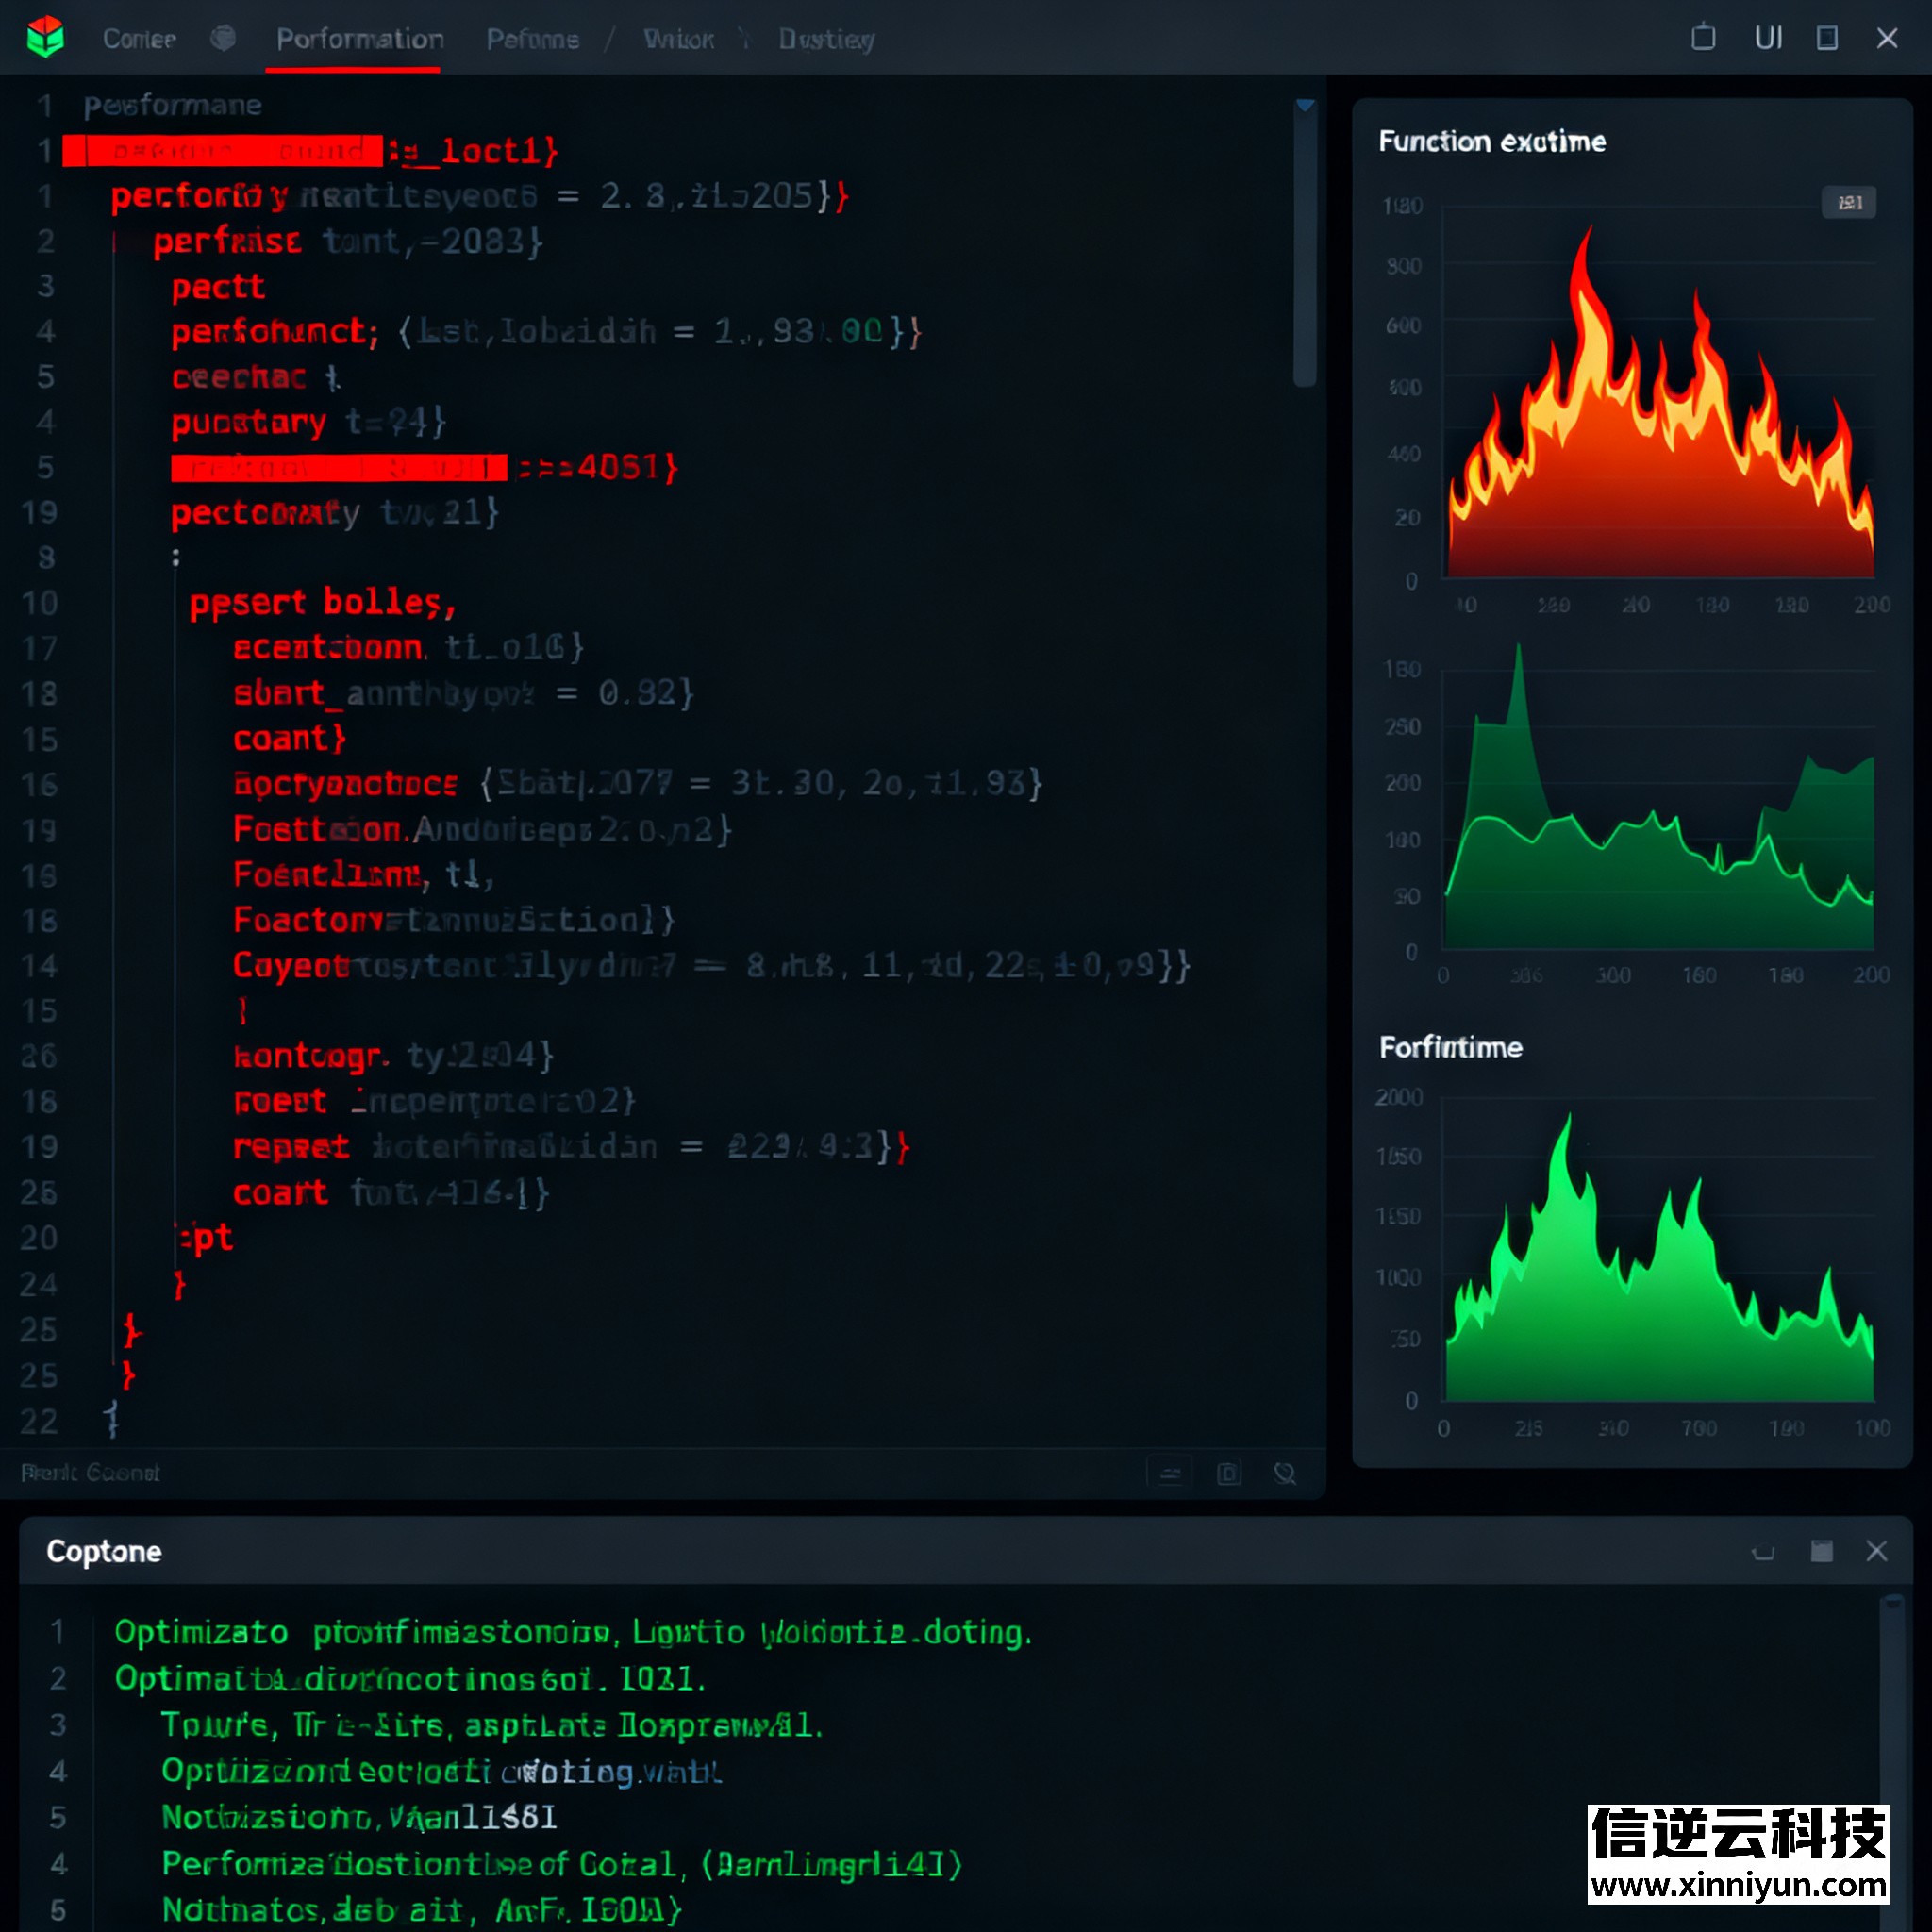Viewport: 1932px width, 1932px height.
Task: Click the green cube app logo
Action: coord(45,38)
